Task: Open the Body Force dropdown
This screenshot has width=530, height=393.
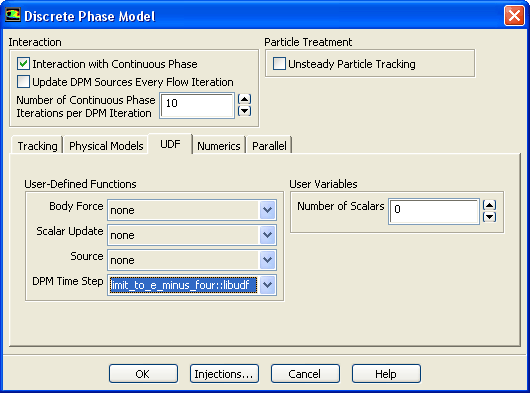Action: click(x=268, y=210)
